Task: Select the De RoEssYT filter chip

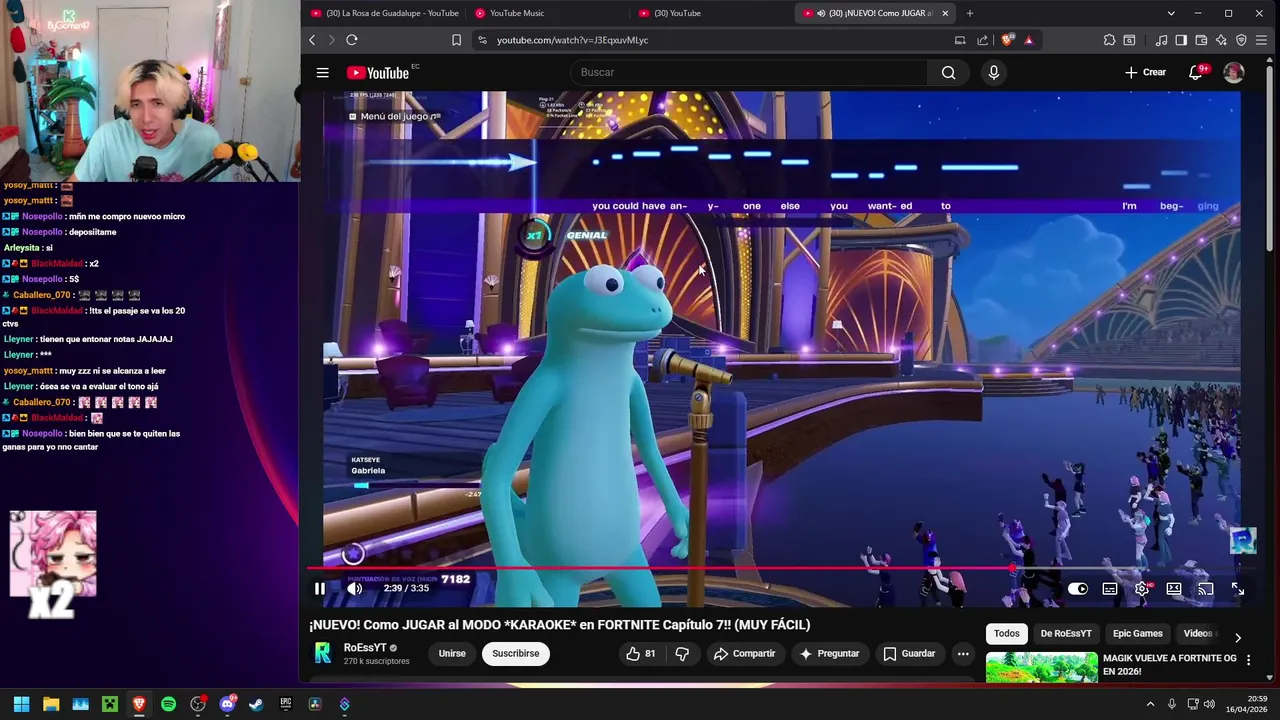Action: pyautogui.click(x=1066, y=634)
